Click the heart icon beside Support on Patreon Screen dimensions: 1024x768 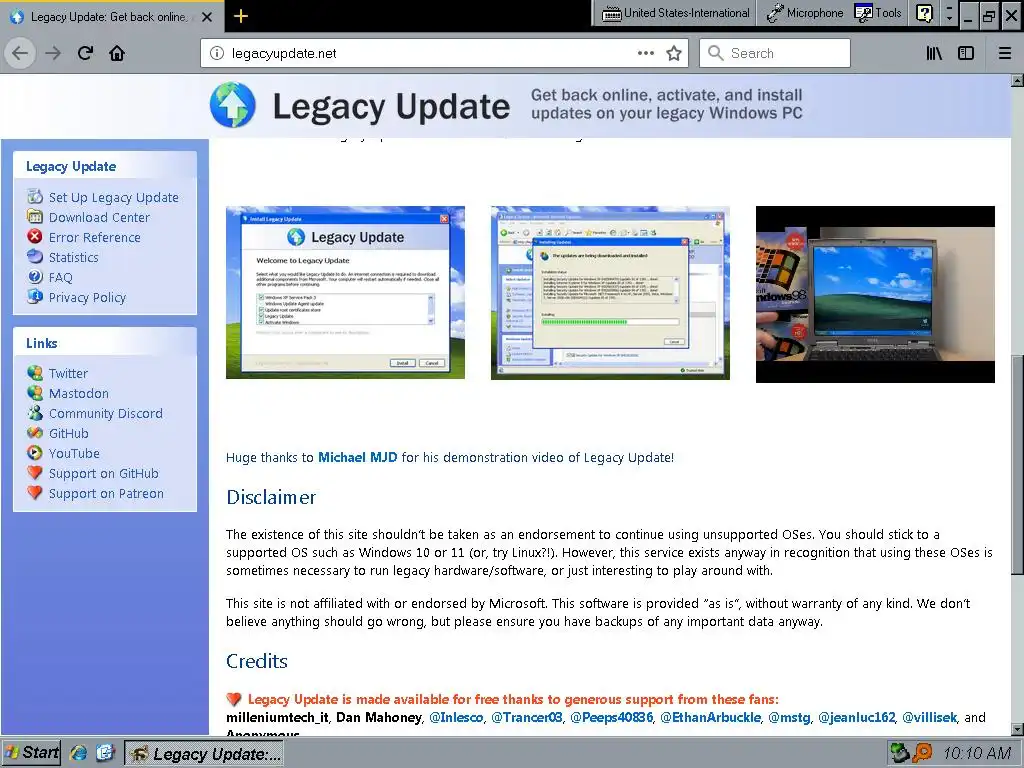coord(35,492)
